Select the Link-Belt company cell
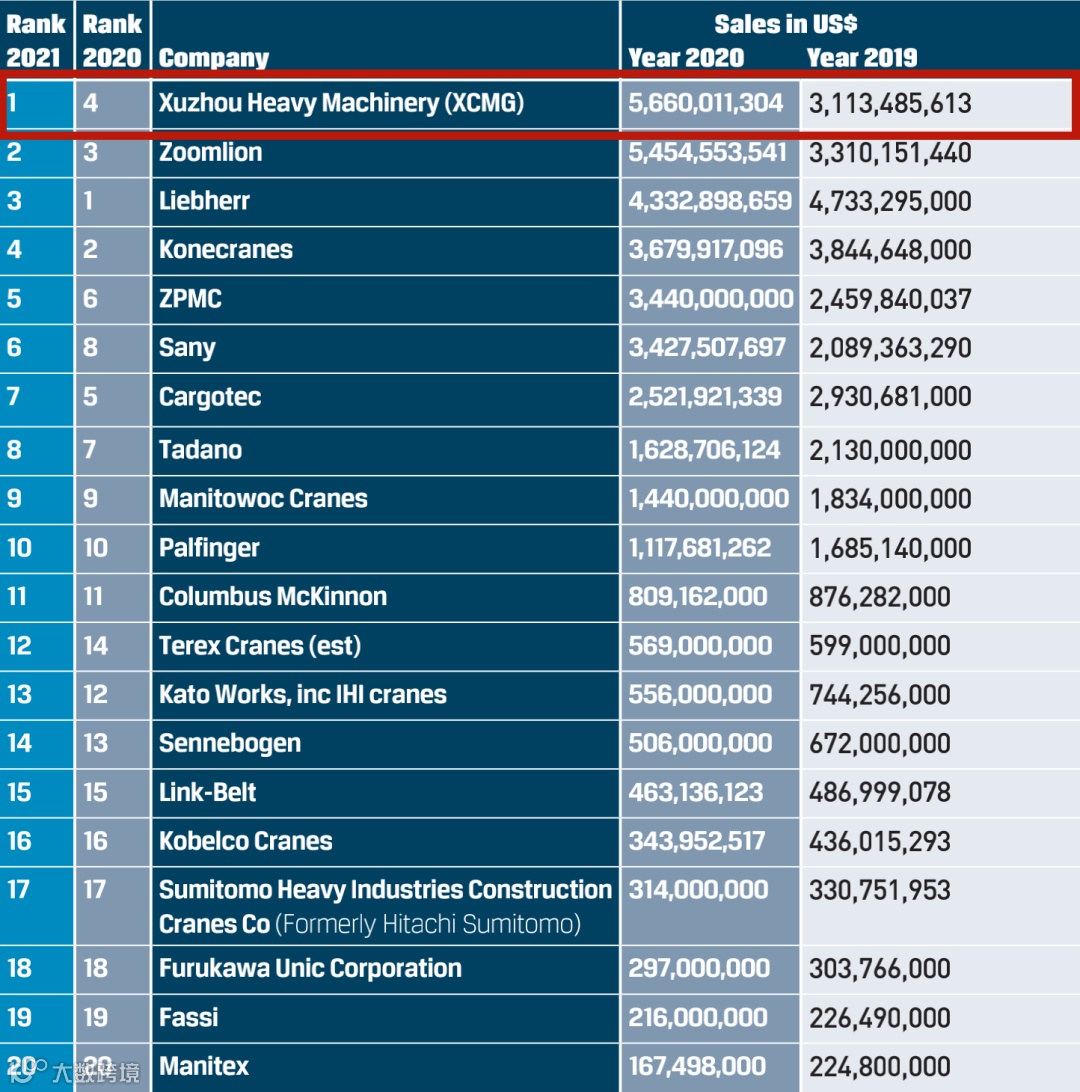Viewport: 1080px width, 1092px height. pyautogui.click(x=385, y=792)
